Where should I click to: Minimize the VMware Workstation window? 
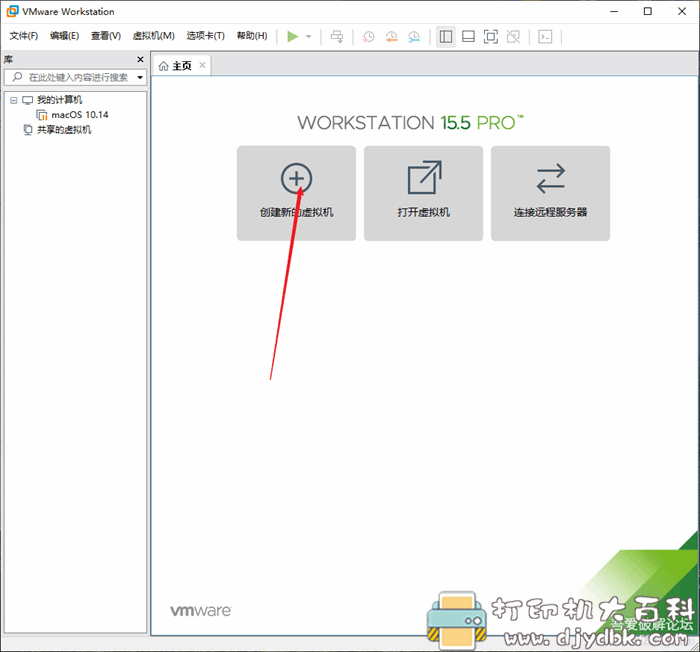pos(614,12)
